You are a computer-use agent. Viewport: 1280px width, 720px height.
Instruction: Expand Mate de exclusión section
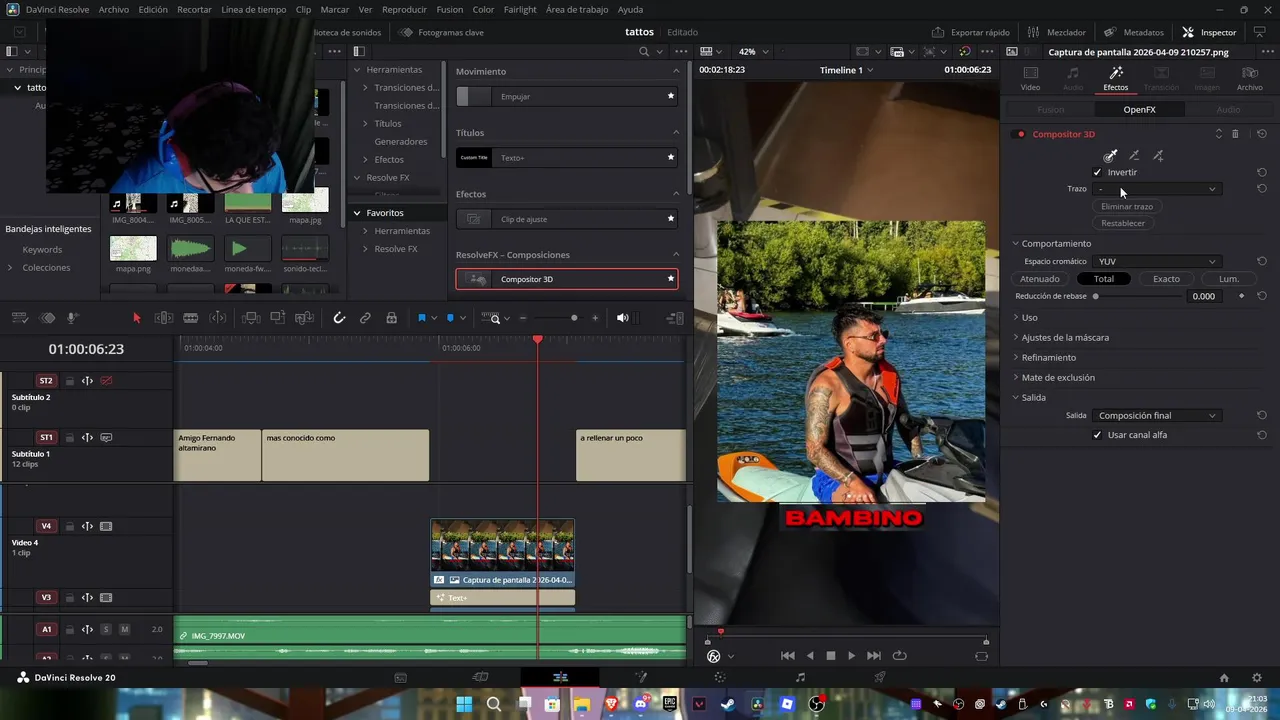pyautogui.click(x=1053, y=378)
